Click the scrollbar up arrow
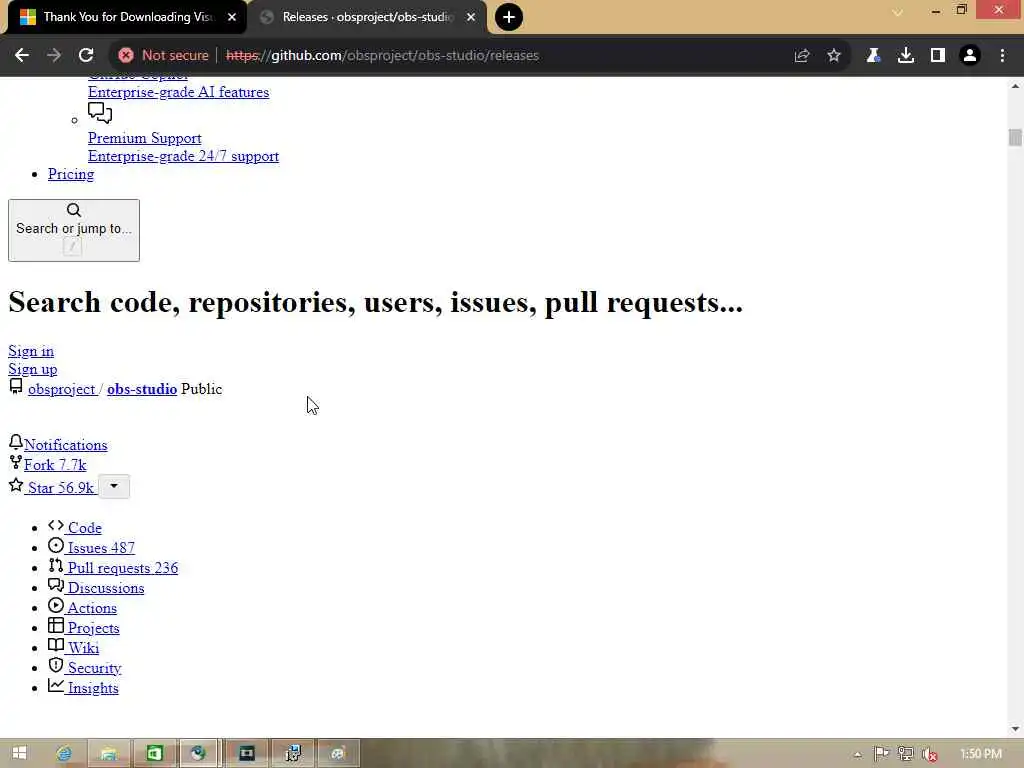The image size is (1024, 768). (1015, 86)
